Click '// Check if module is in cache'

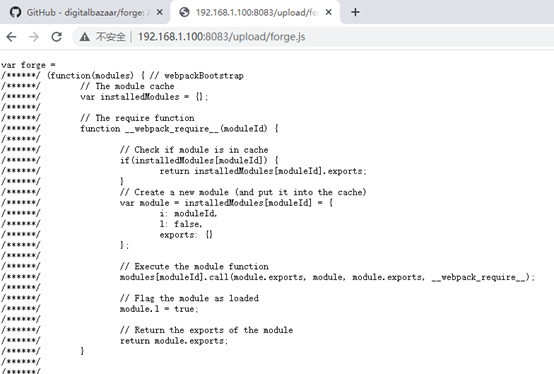[194, 150]
